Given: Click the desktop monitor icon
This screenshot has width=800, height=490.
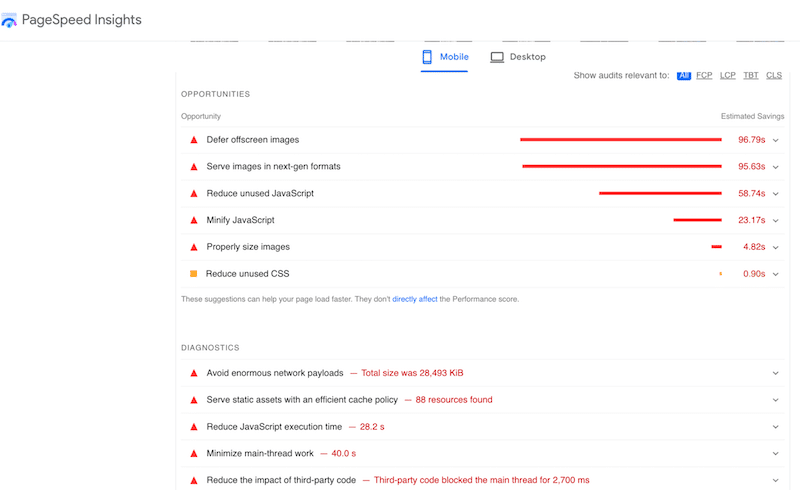Looking at the screenshot, I should coord(497,57).
